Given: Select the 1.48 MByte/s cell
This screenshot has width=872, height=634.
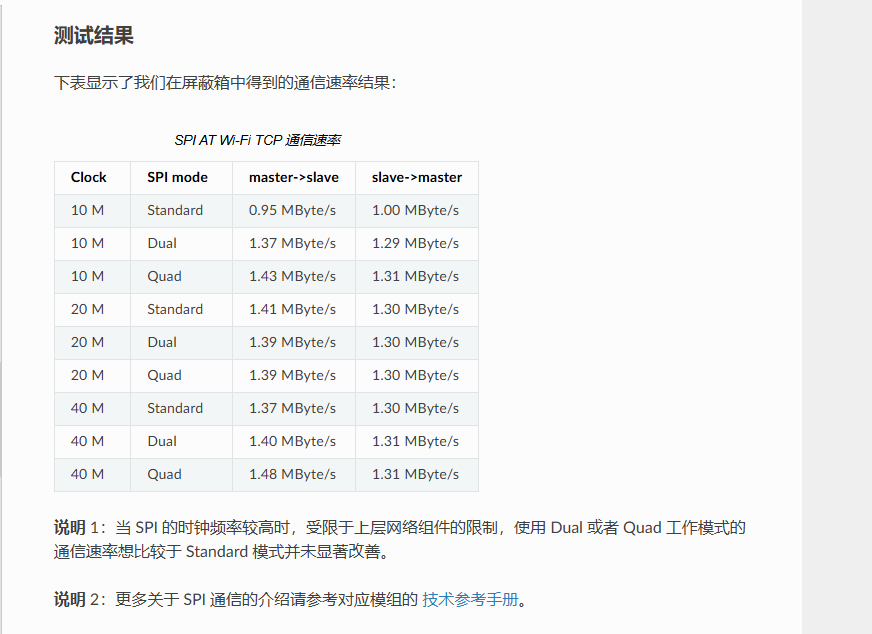Looking at the screenshot, I should coord(292,474).
